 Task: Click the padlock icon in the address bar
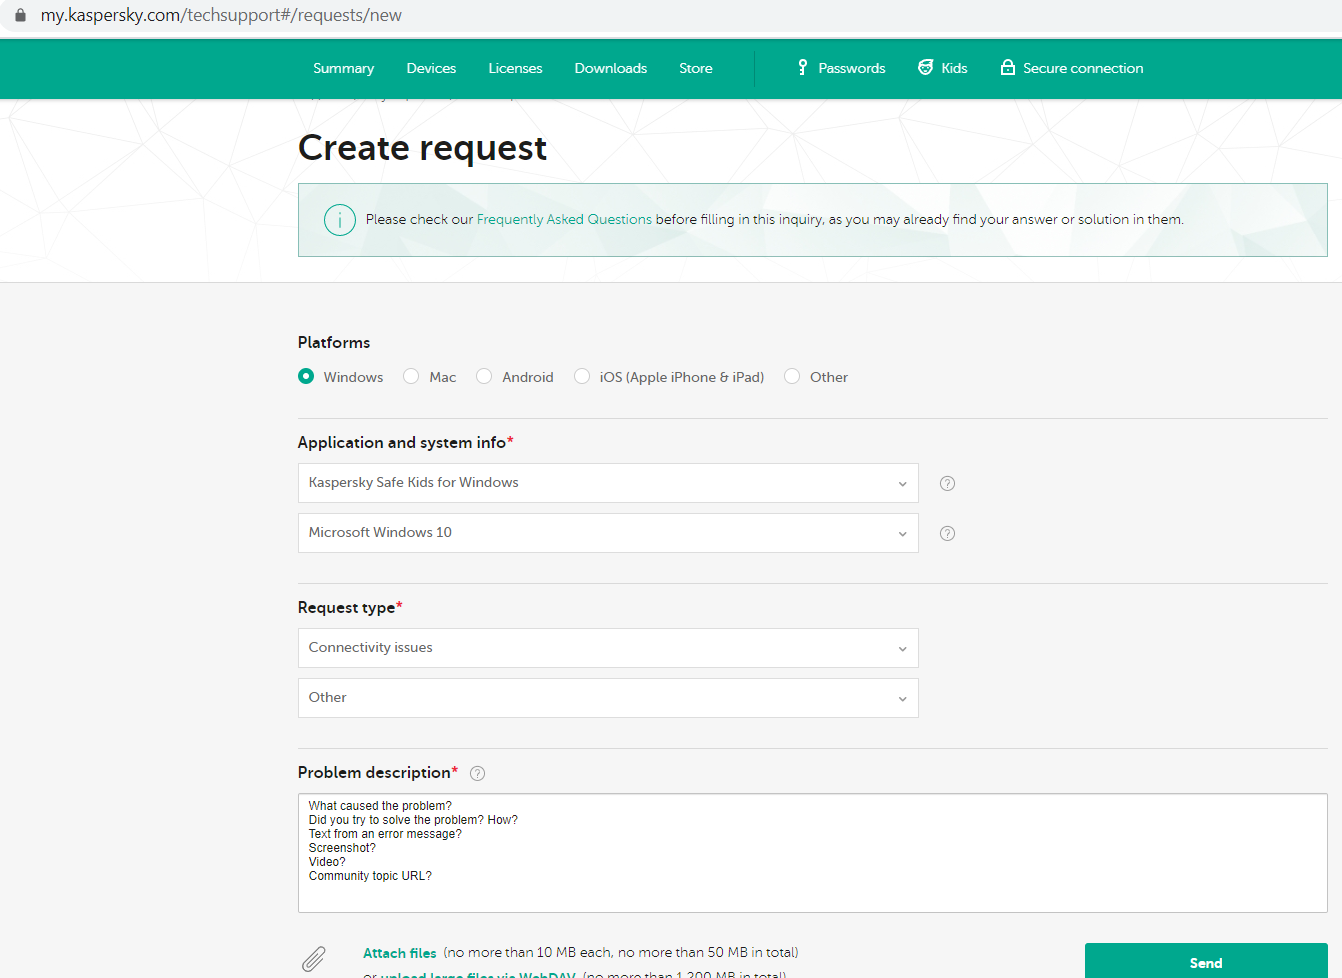pos(20,15)
